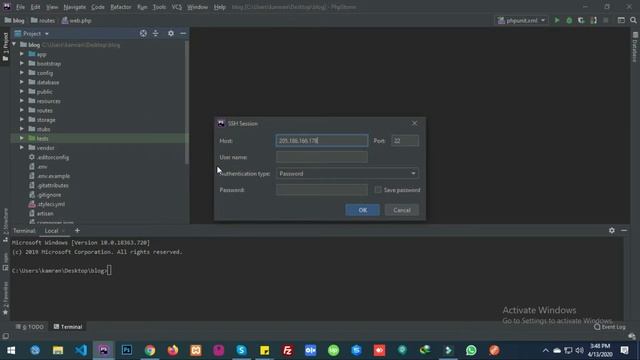640x360 pixels.
Task: Open the Navigate menu
Action: point(75,7)
